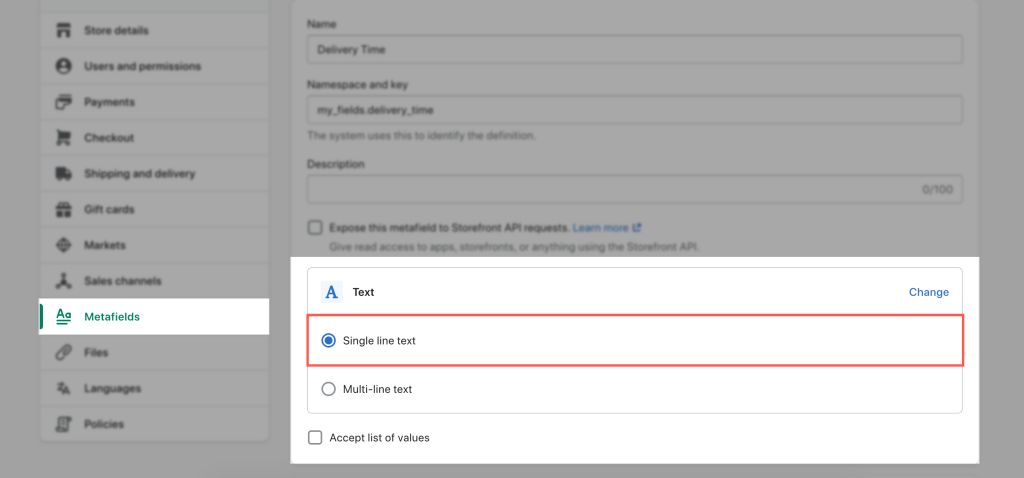This screenshot has height=478, width=1024.
Task: Click the Files paperclip icon
Action: click(x=63, y=353)
